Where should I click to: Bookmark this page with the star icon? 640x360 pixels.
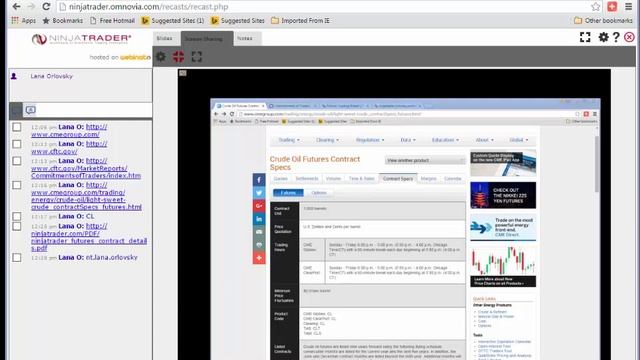pos(596,7)
